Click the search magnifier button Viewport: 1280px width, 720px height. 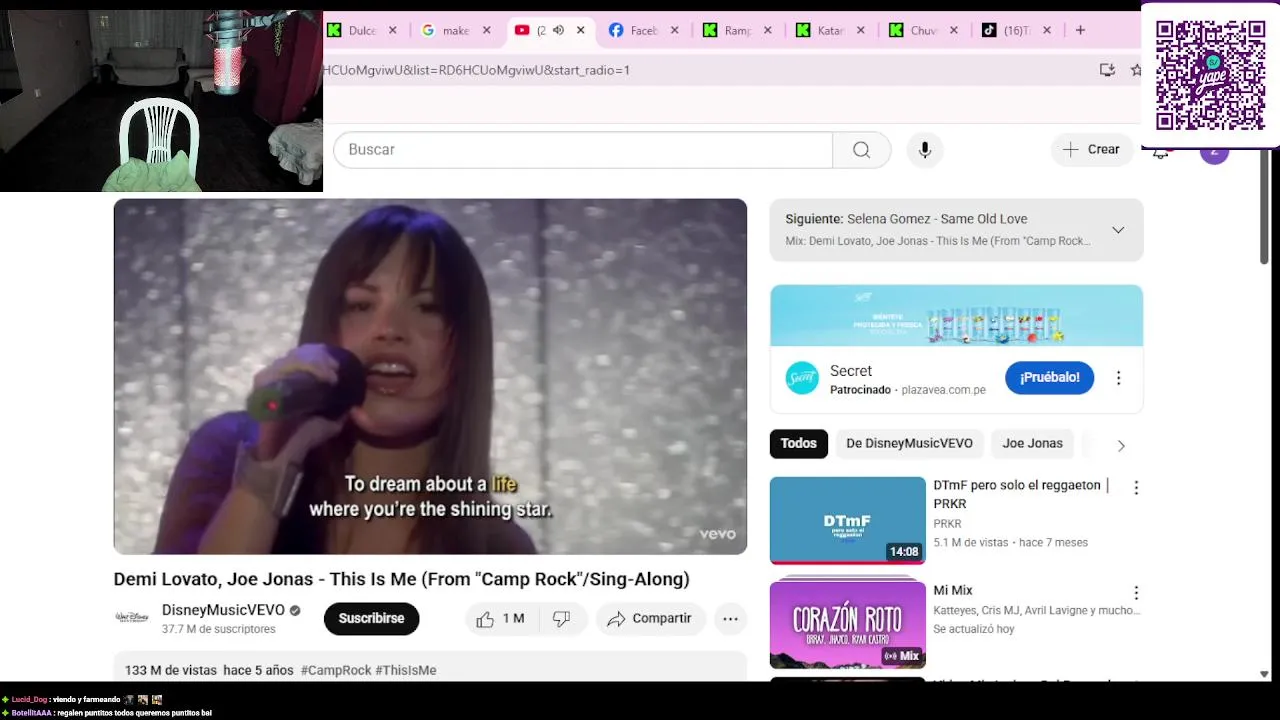(861, 150)
